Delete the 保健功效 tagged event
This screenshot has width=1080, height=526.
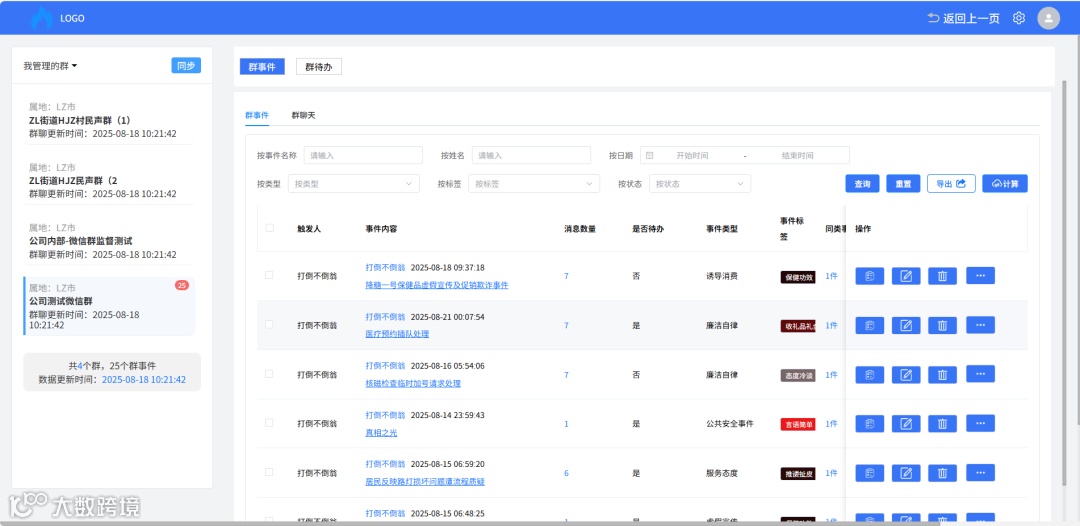pyautogui.click(x=943, y=276)
